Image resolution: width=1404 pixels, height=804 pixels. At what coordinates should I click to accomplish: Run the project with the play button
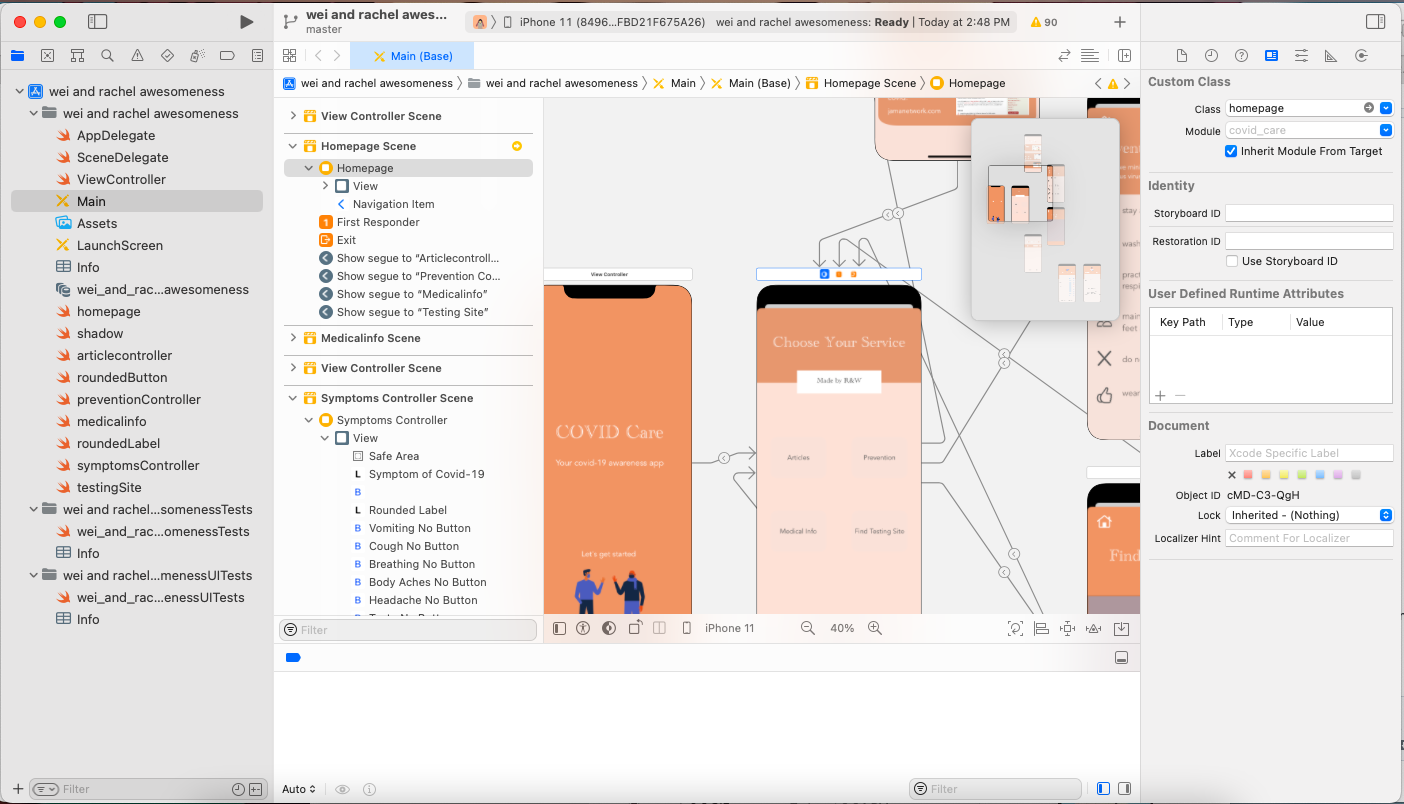click(247, 22)
